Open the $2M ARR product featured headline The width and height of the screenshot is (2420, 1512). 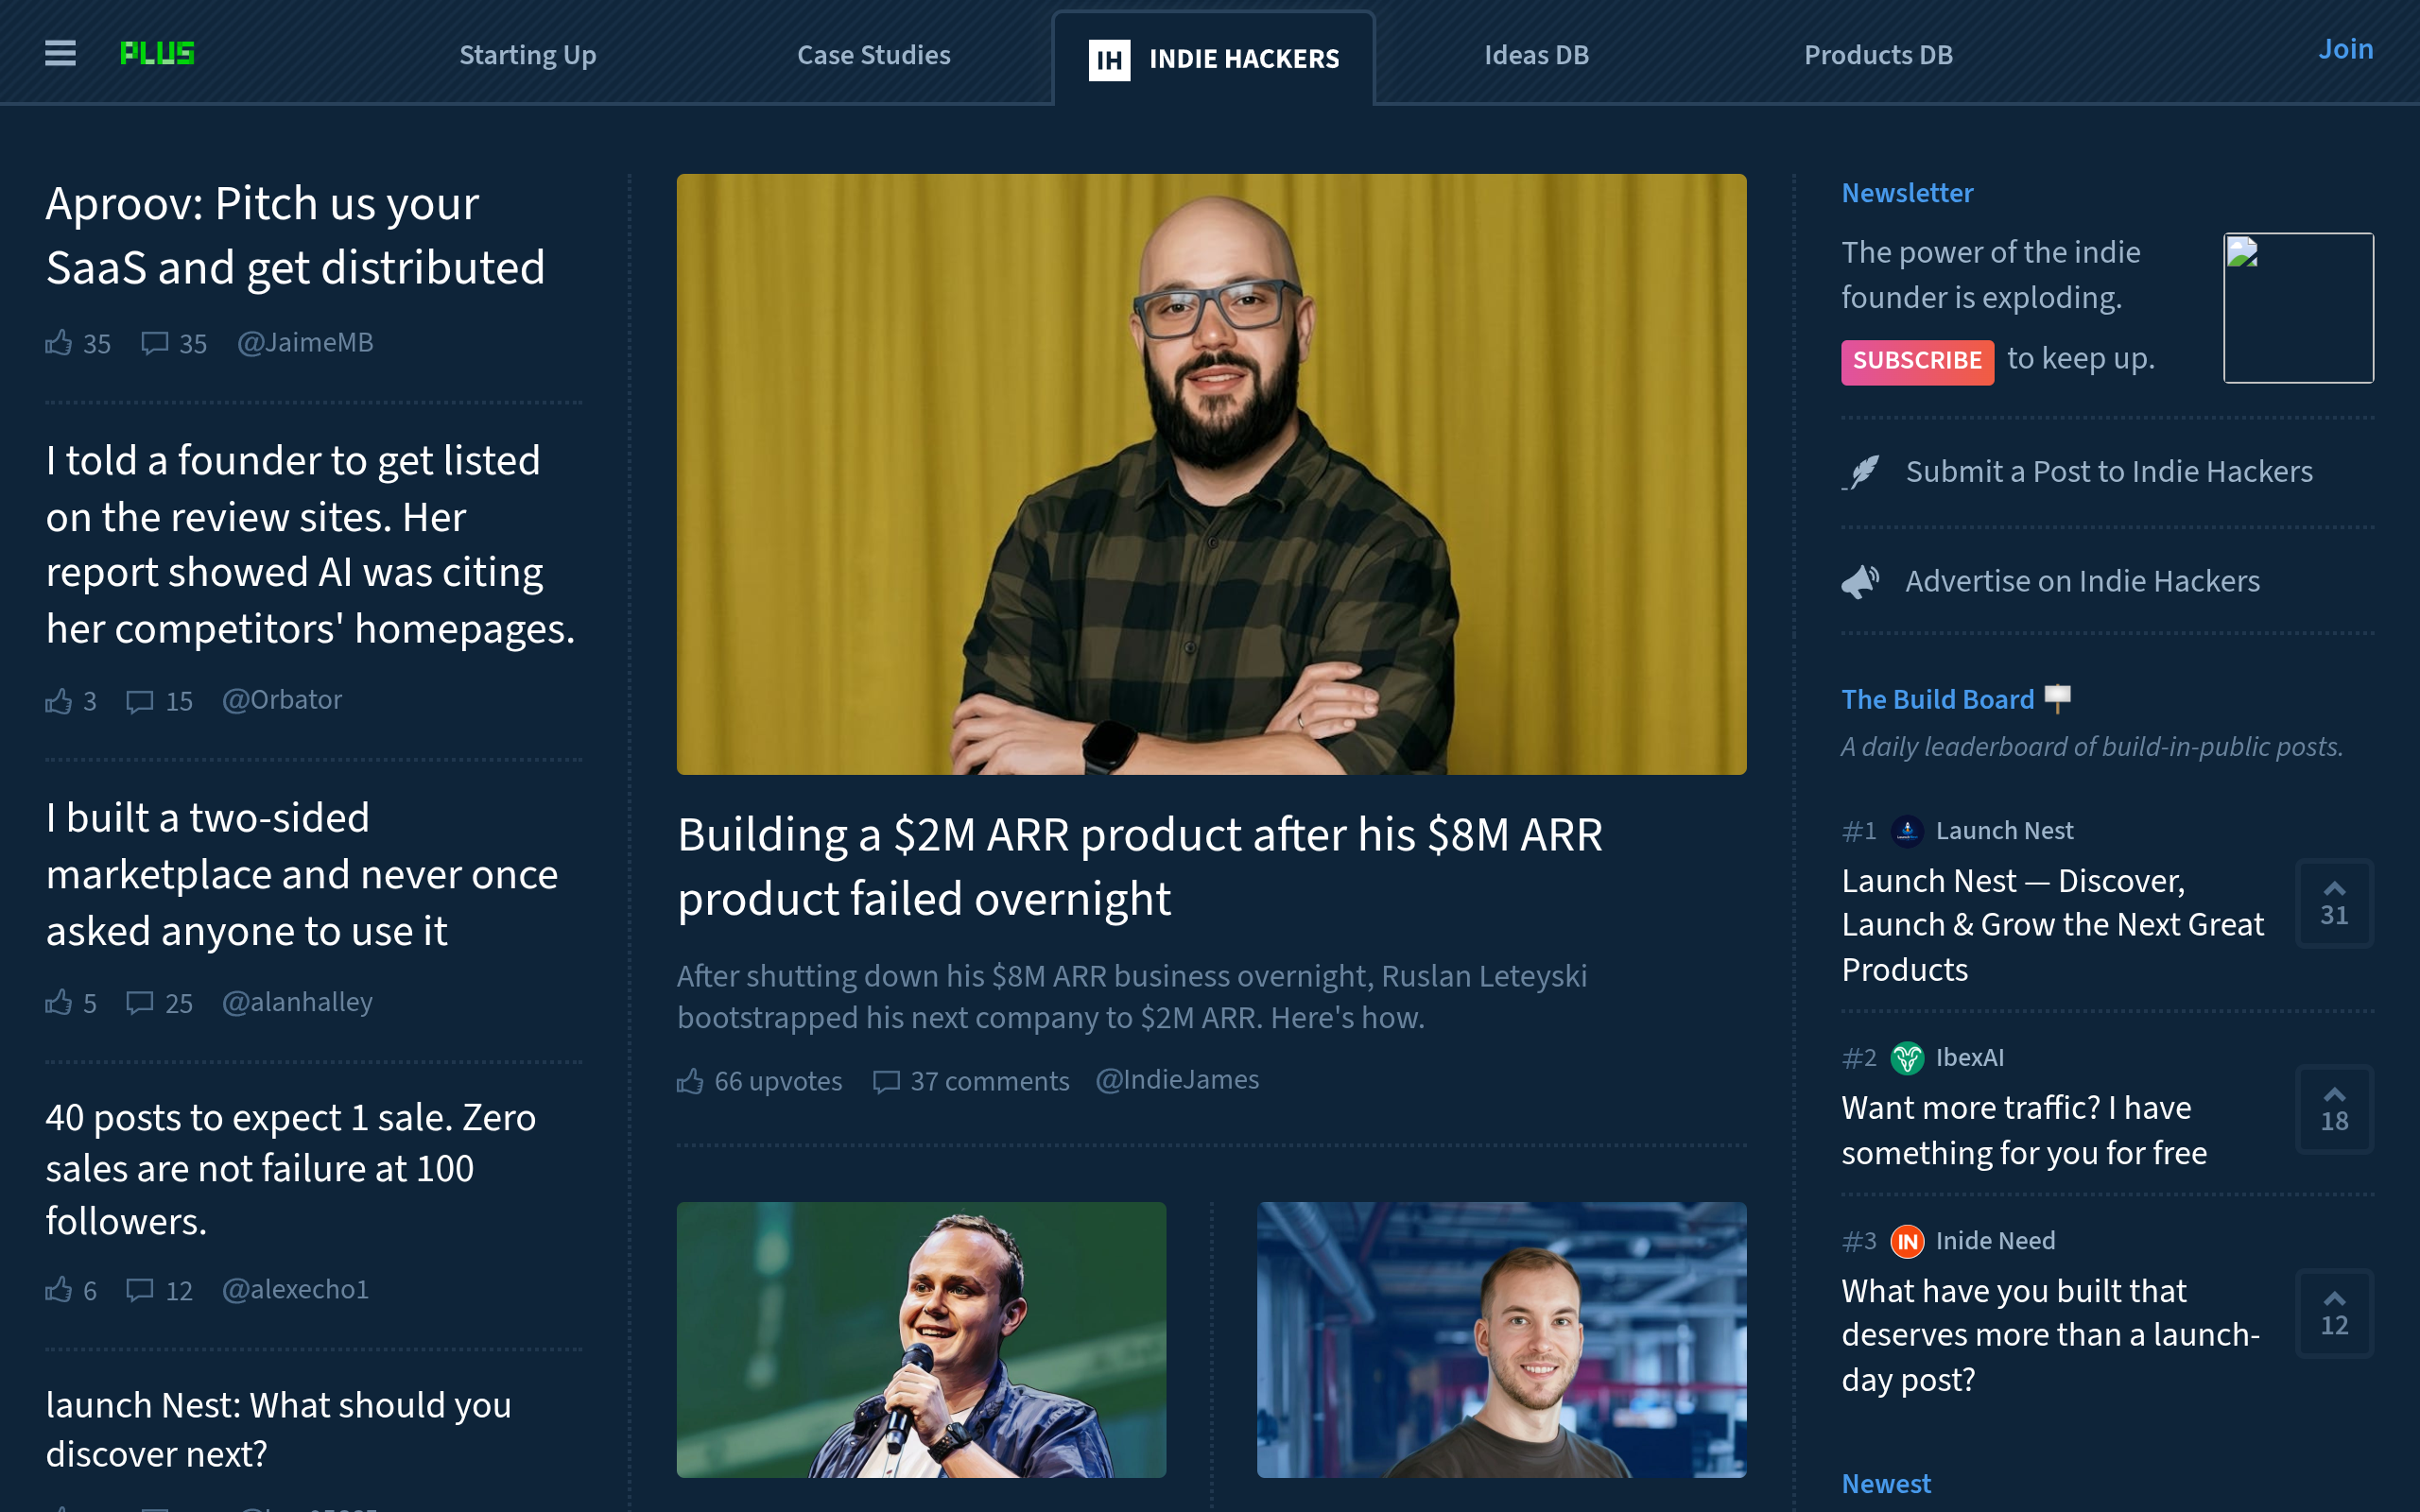[x=1139, y=867]
